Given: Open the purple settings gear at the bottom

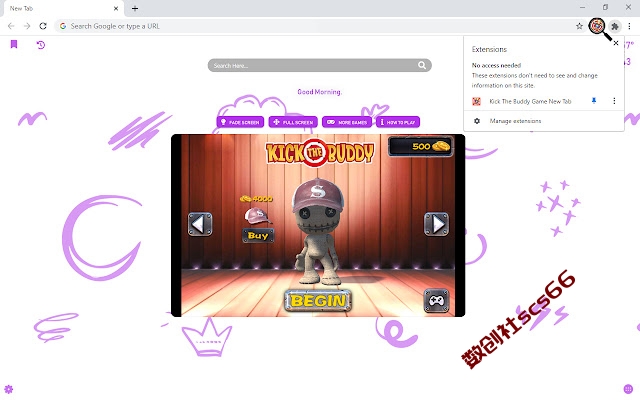Looking at the screenshot, I should tap(9, 389).
